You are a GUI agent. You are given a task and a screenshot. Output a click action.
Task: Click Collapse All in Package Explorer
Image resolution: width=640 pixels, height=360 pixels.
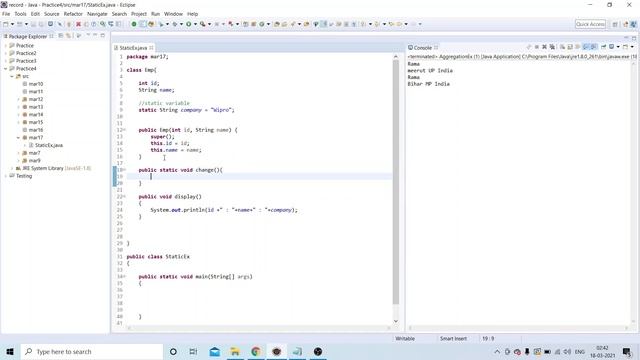click(x=60, y=36)
